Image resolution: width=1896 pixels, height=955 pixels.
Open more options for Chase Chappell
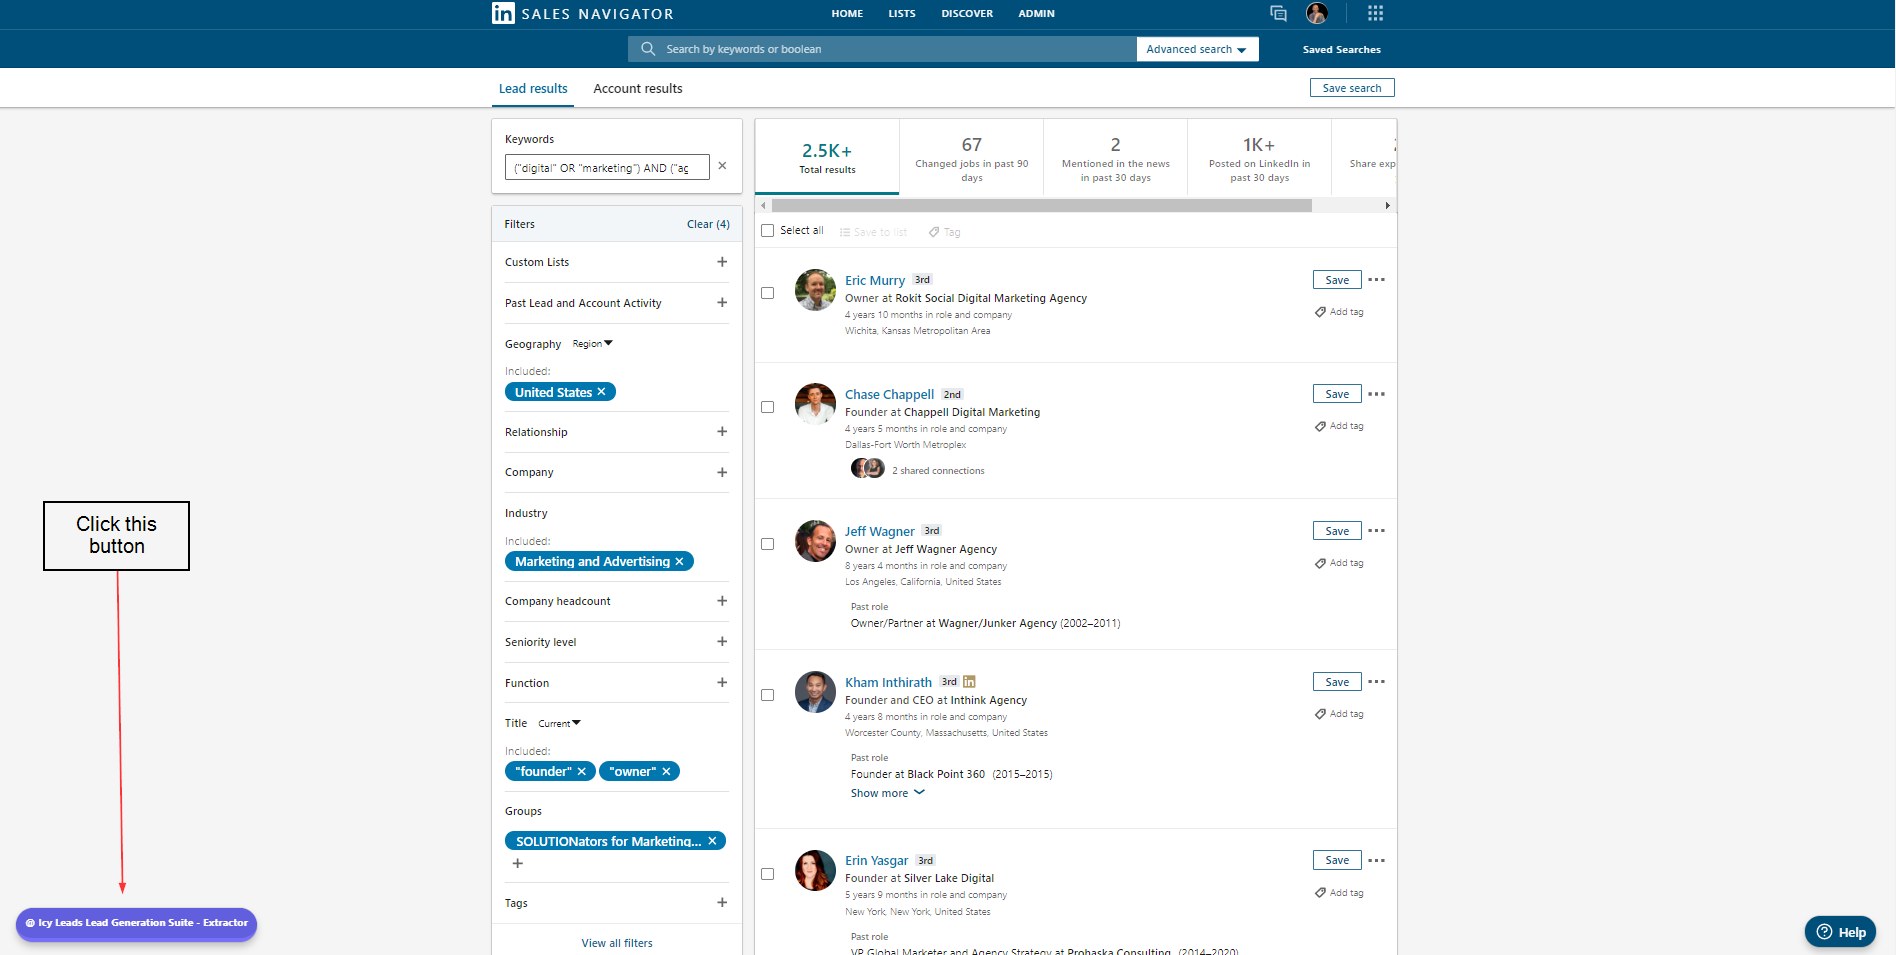(1376, 394)
